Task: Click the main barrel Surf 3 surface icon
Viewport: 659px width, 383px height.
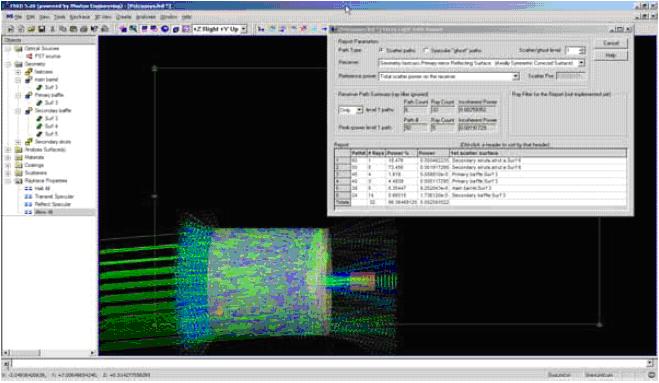Action: click(40, 87)
